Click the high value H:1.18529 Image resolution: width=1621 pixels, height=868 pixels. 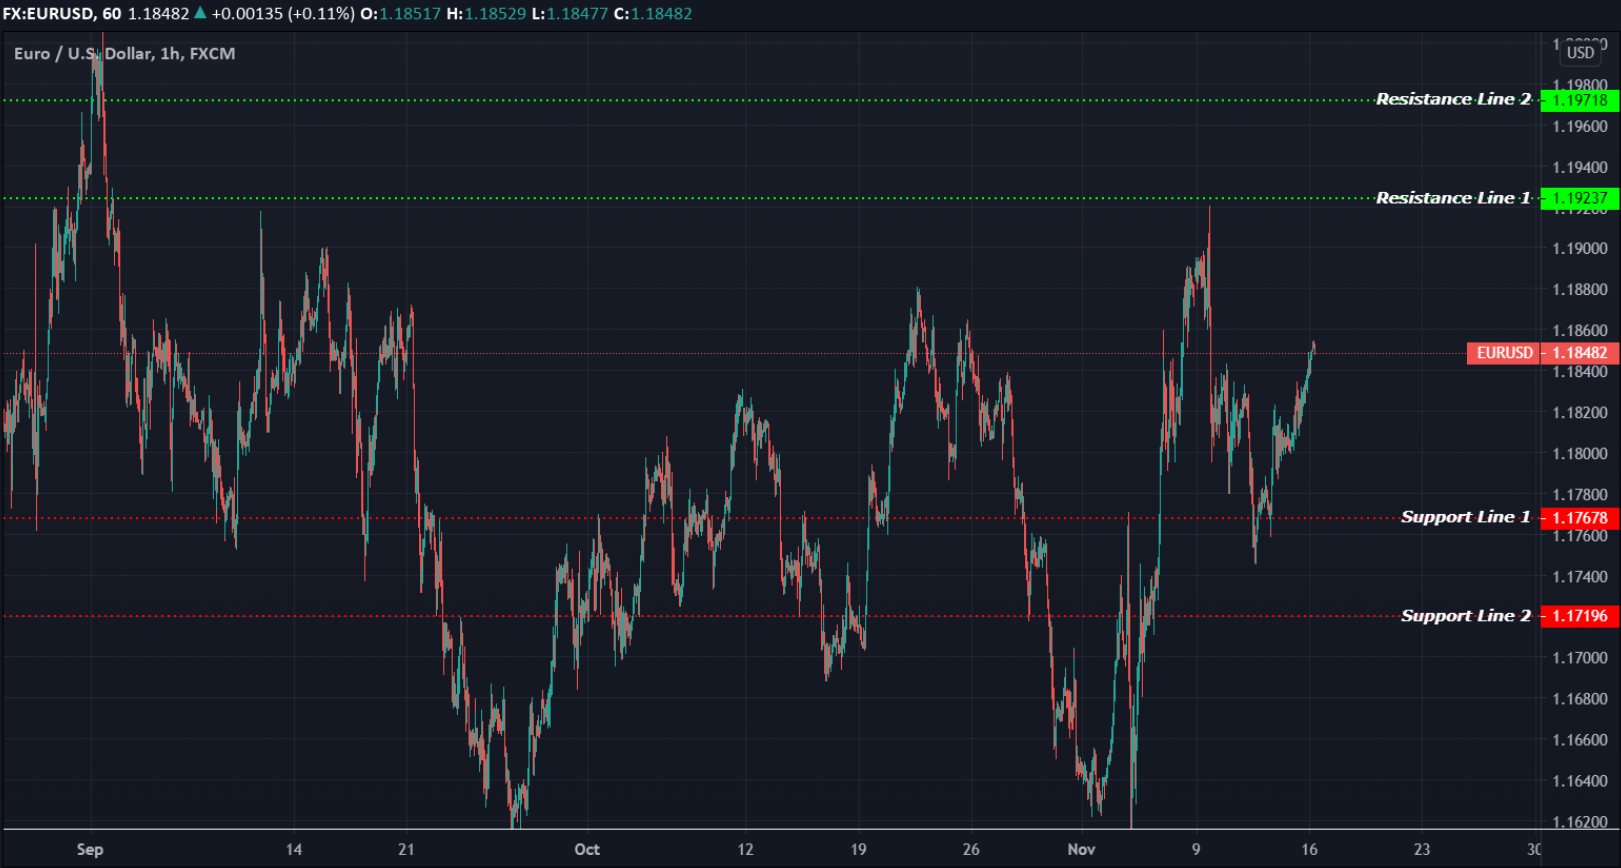(x=486, y=14)
